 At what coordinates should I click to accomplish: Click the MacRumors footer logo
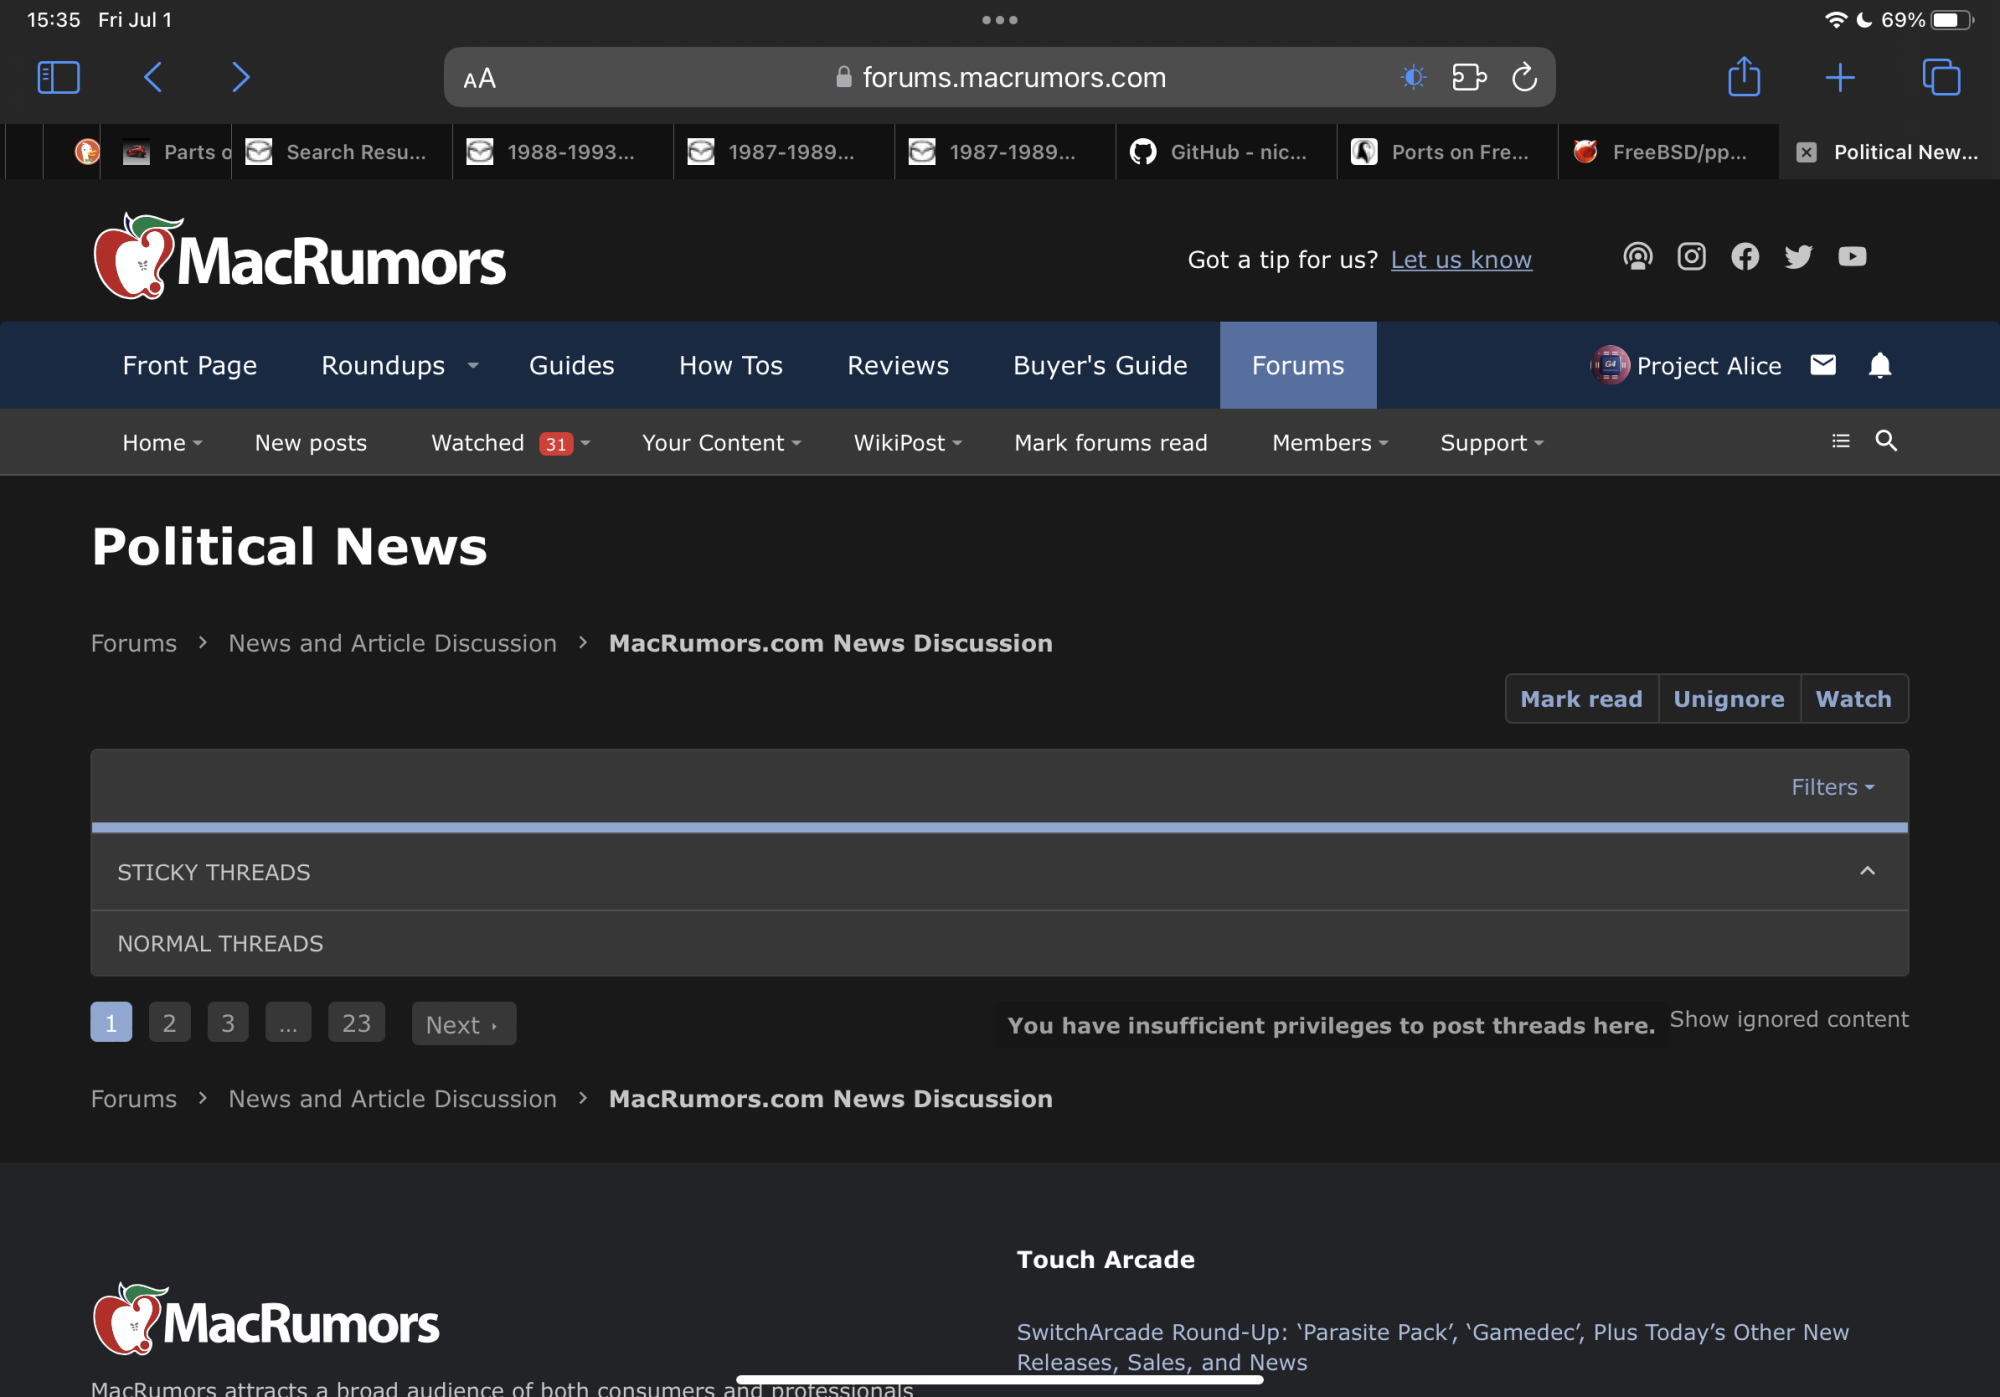pyautogui.click(x=265, y=1320)
